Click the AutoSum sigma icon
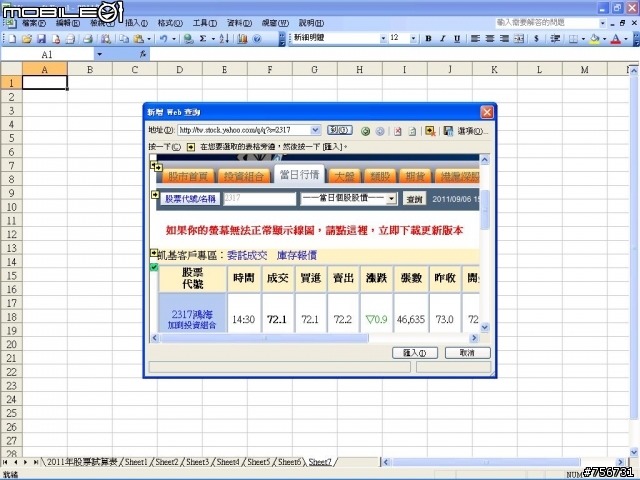The image size is (640, 480). tap(203, 39)
